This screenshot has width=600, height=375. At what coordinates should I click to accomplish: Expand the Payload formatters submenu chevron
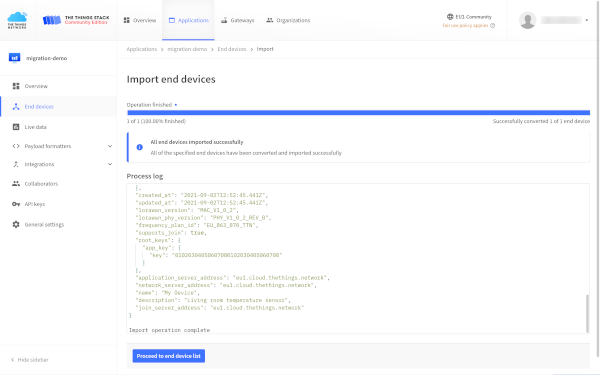(x=110, y=146)
